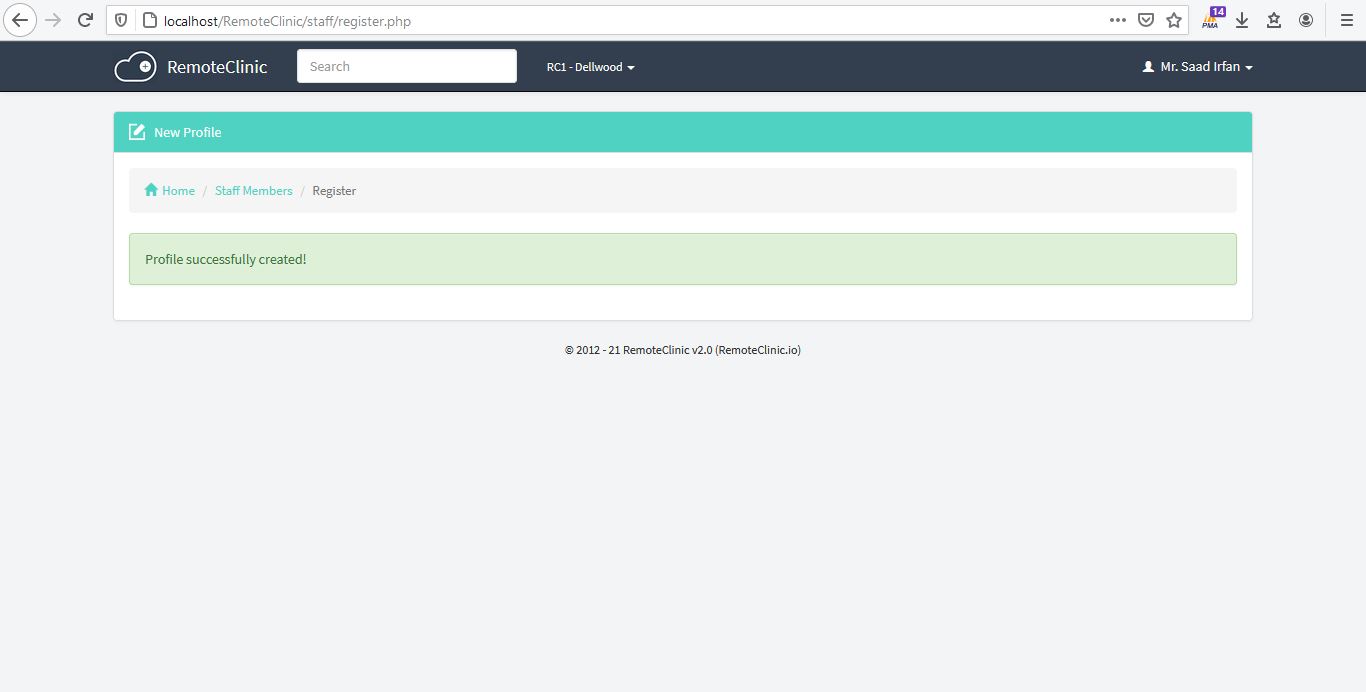Open the Mr. Saad Irfan user dropdown
1366x692 pixels.
click(x=1197, y=67)
